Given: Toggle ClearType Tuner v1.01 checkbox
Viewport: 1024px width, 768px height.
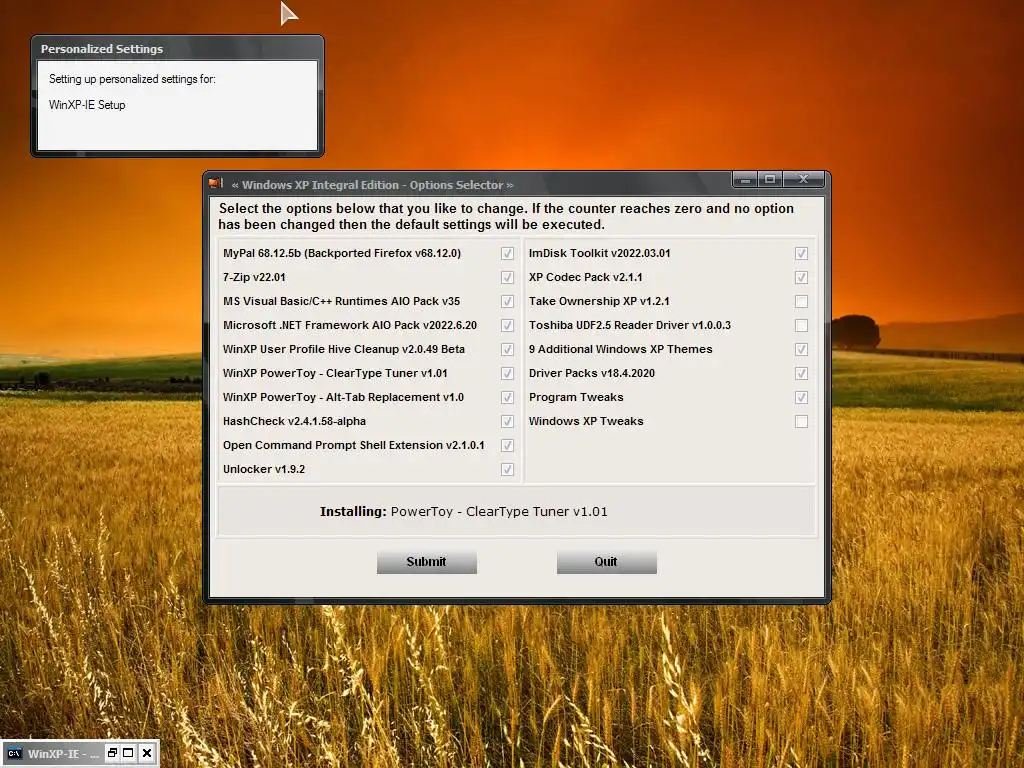Looking at the screenshot, I should click(x=507, y=374).
